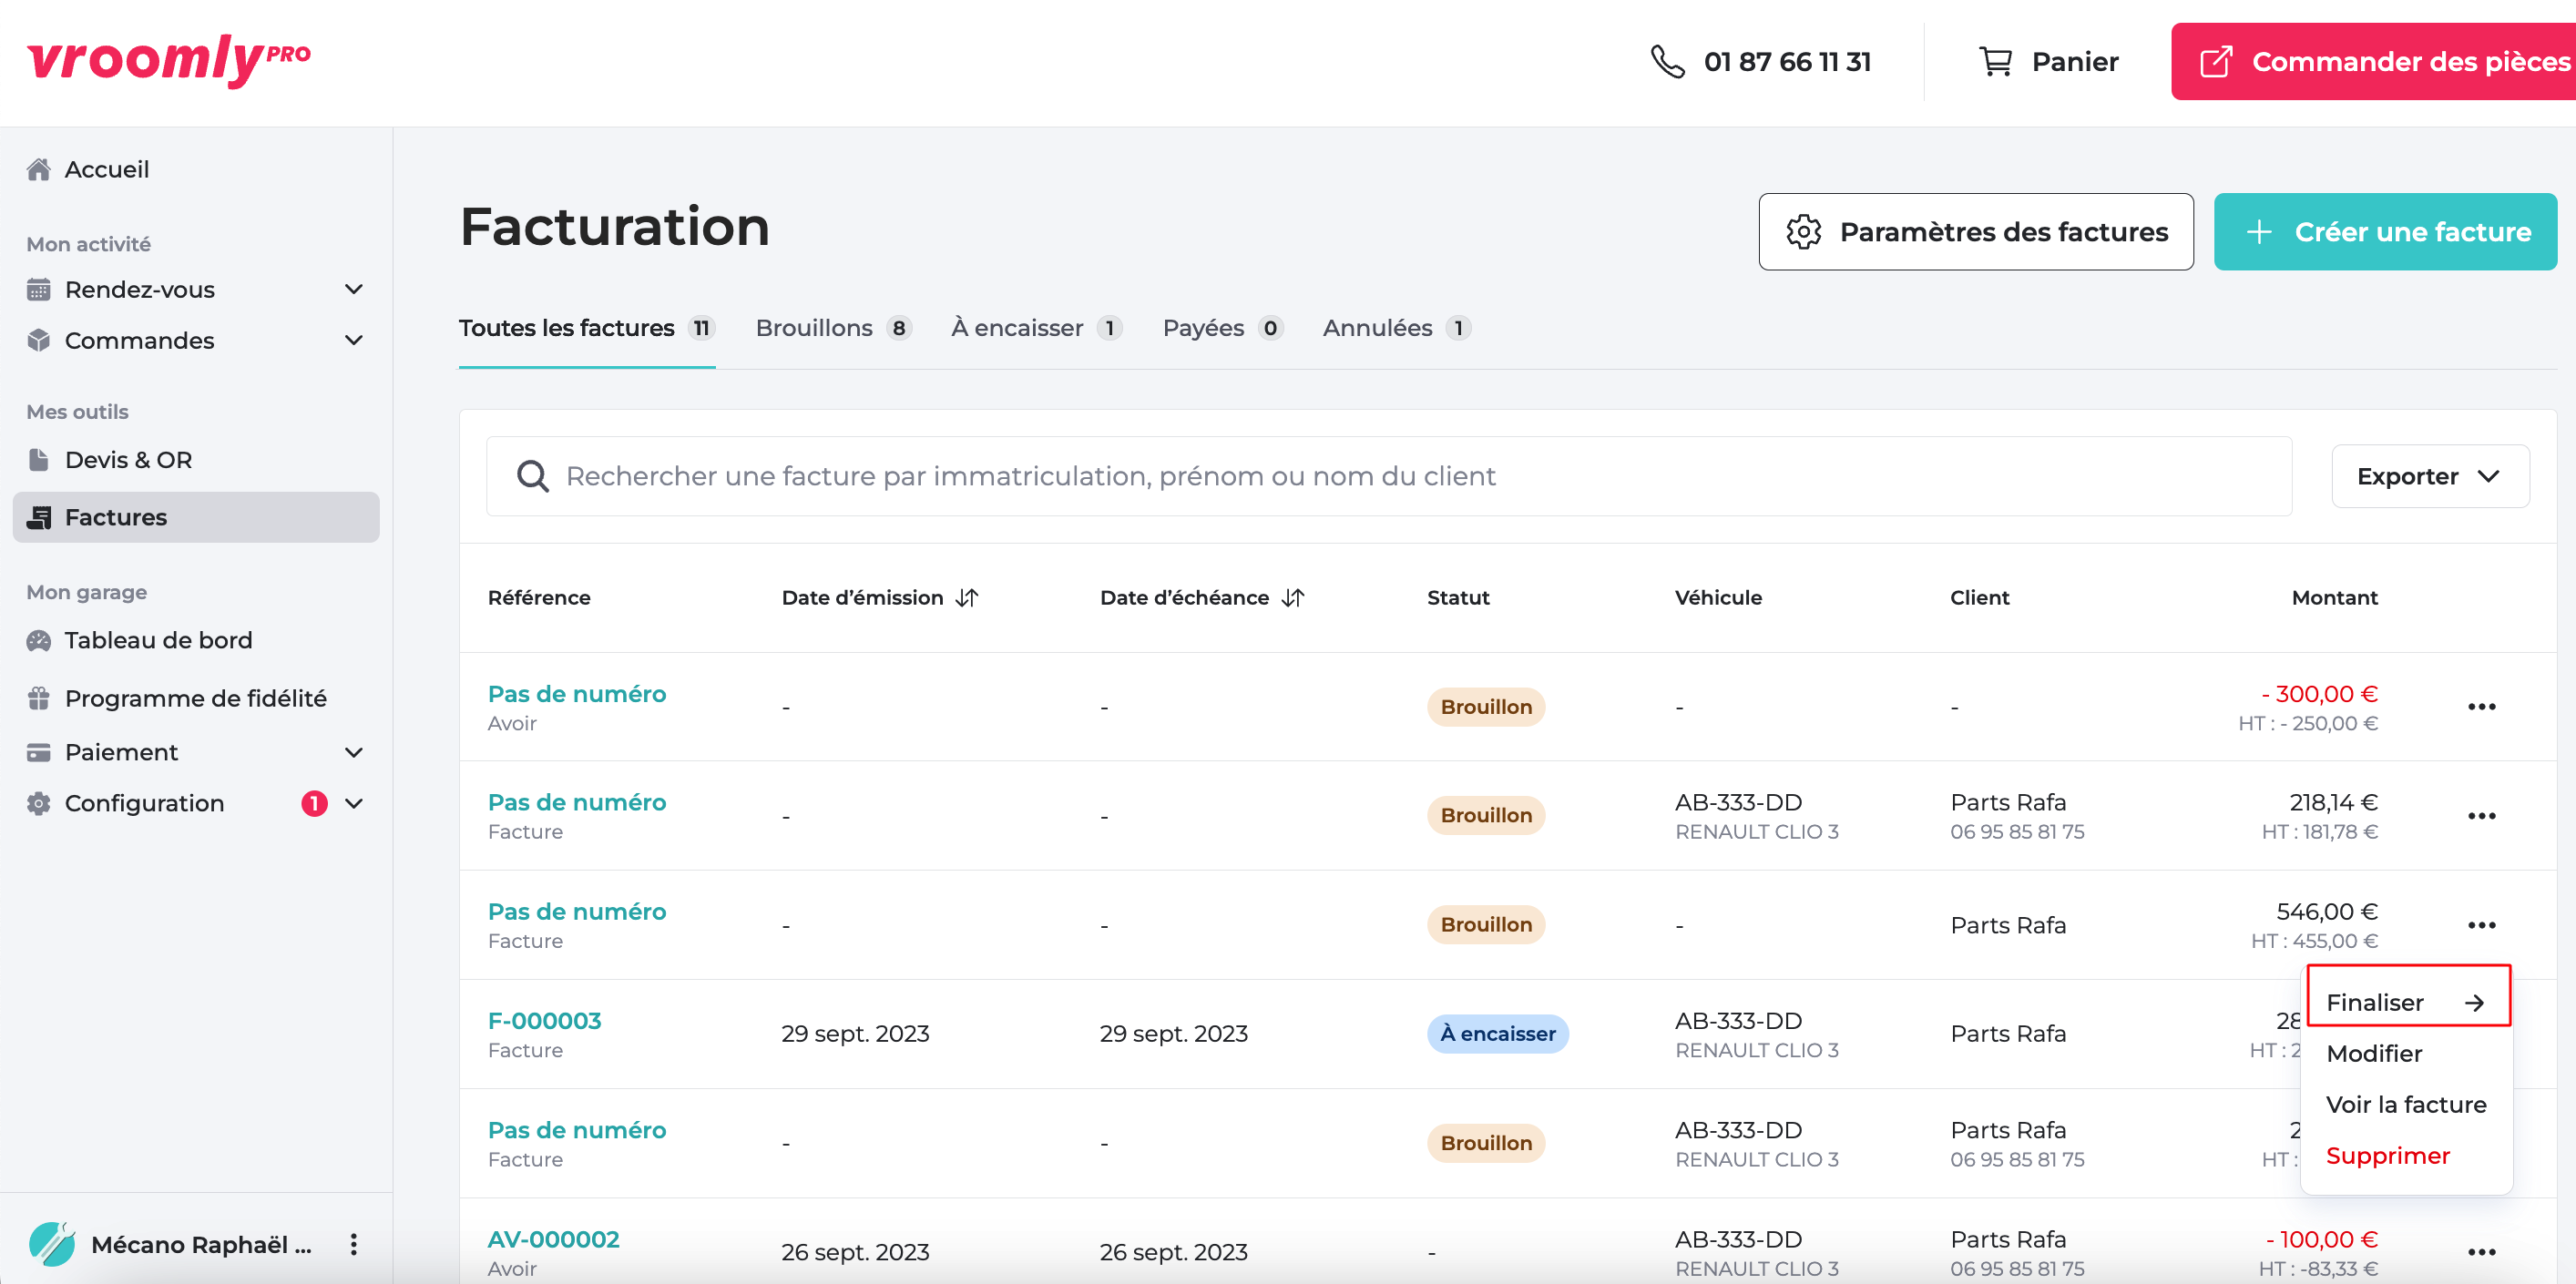2576x1284 pixels.
Task: Choose Finaliser in the context menu
Action: pyautogui.click(x=2408, y=1002)
